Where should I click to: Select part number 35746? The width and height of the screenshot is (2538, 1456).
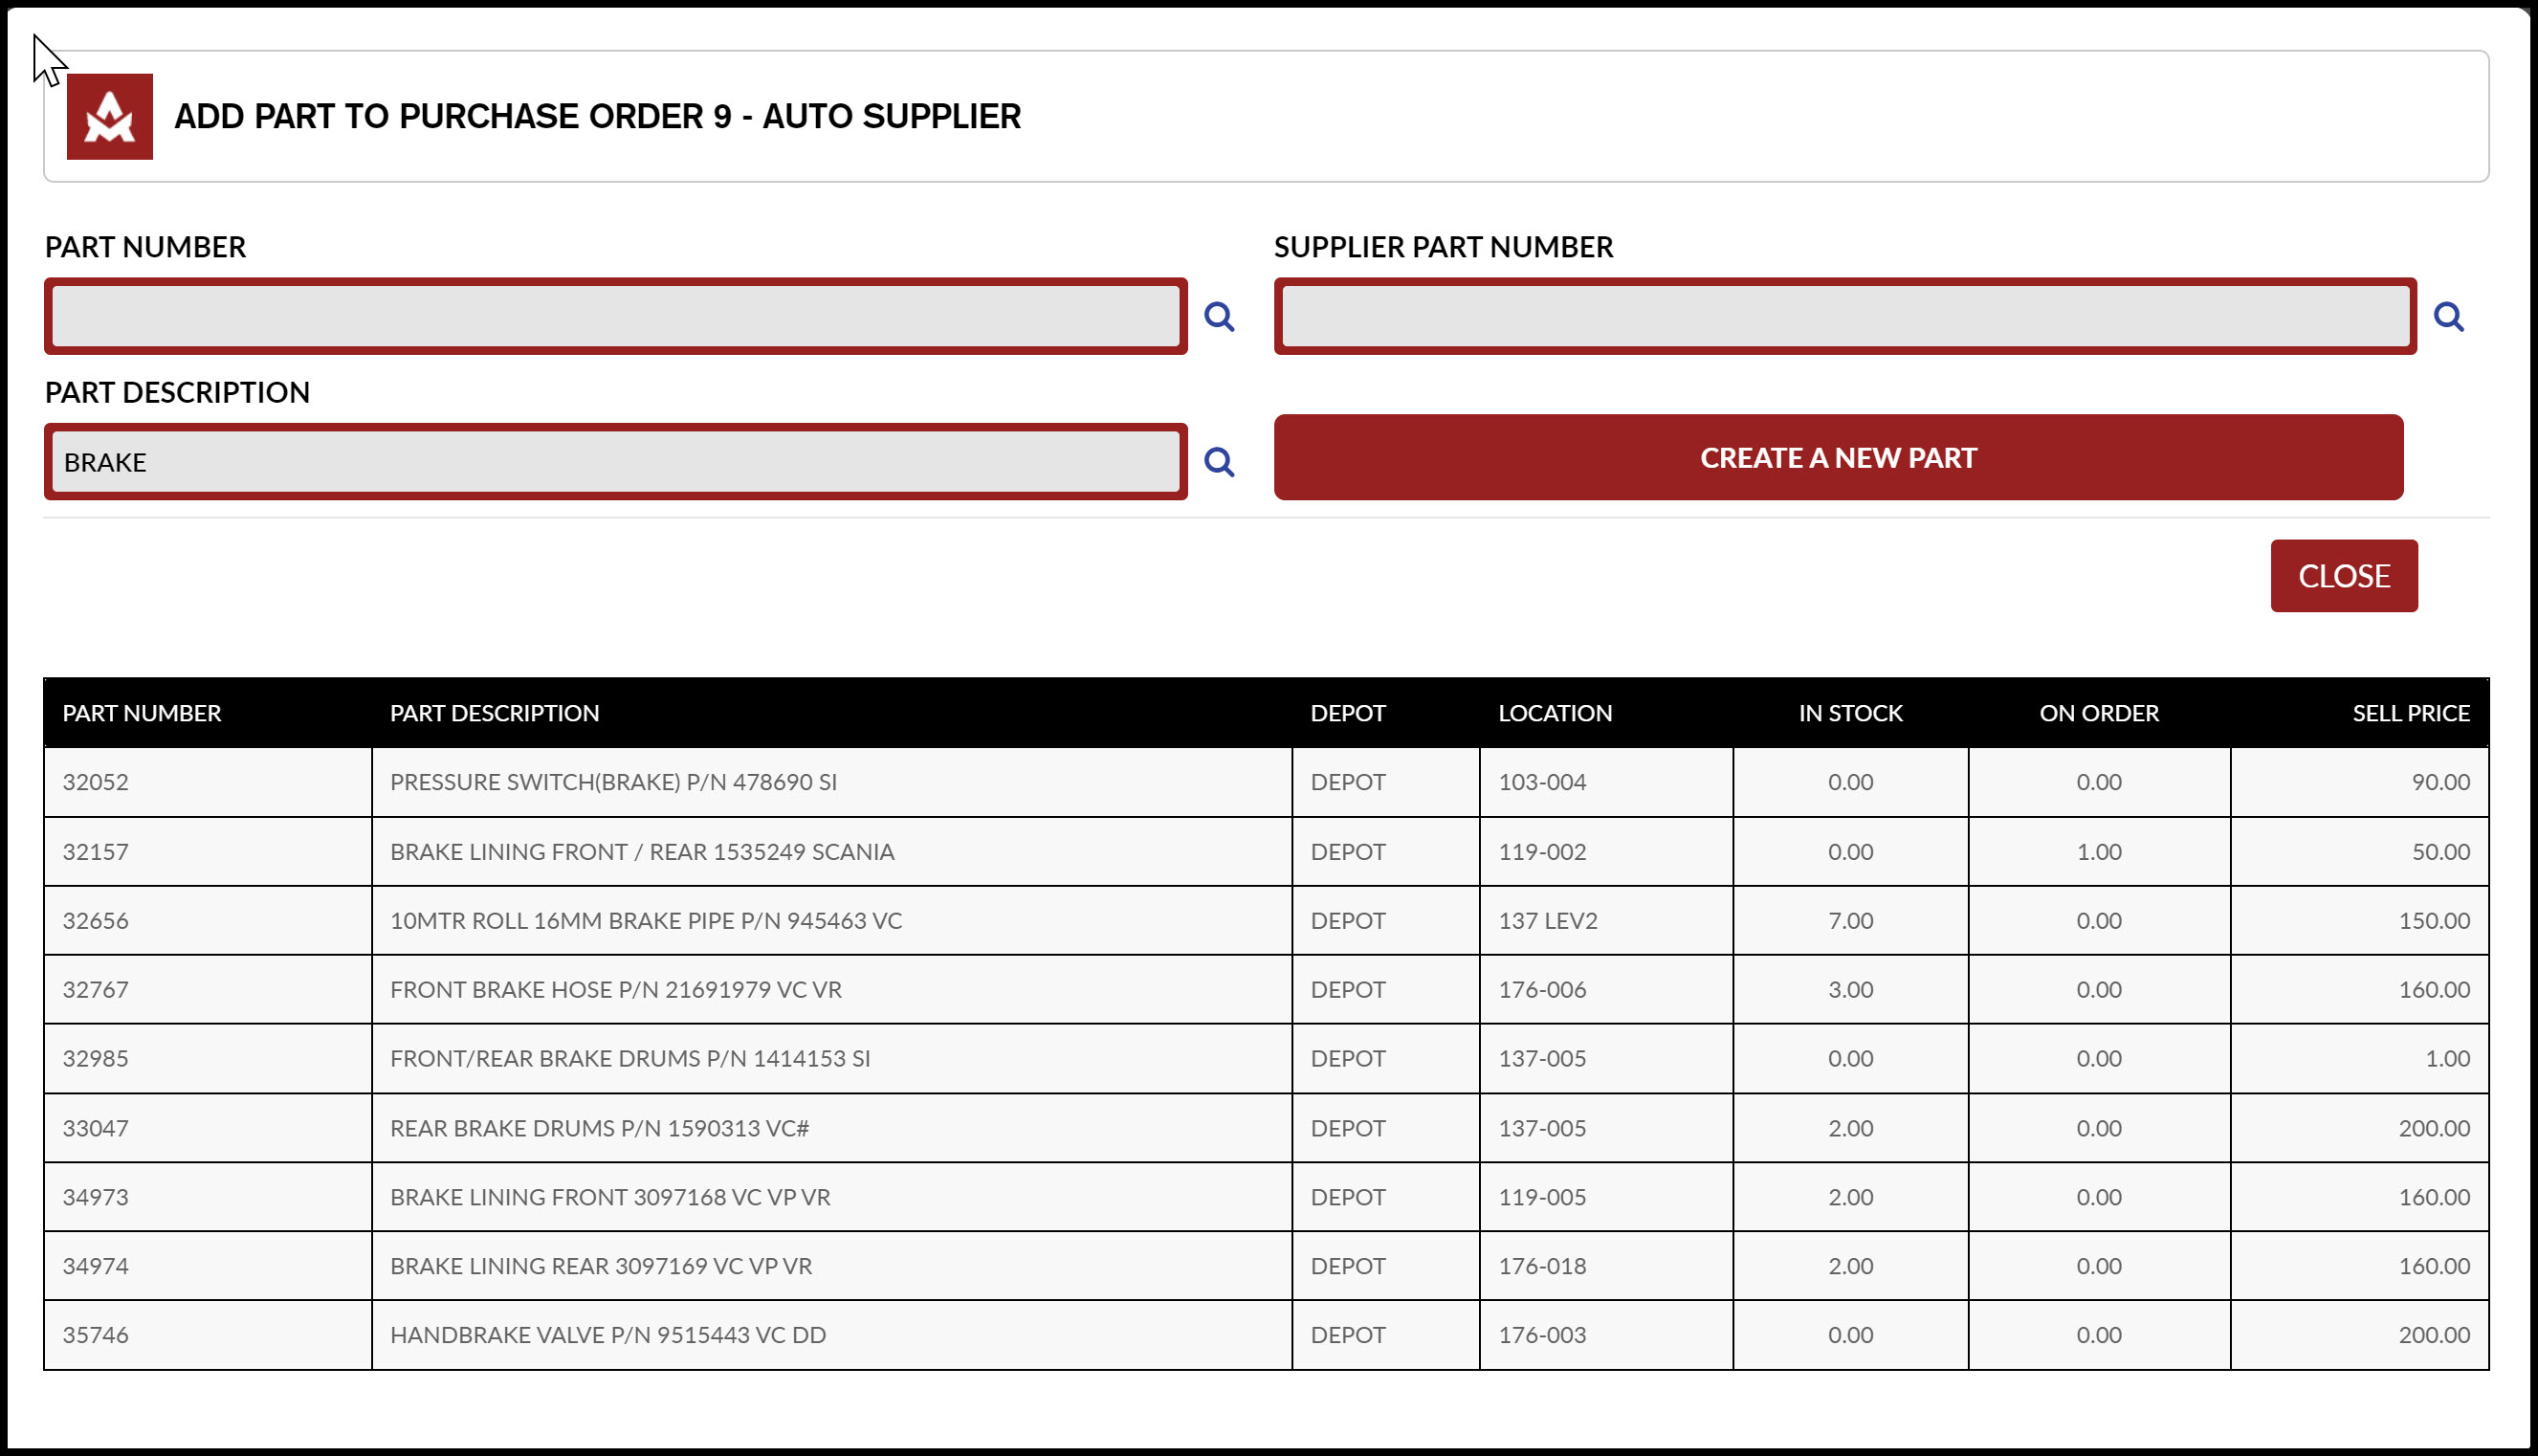click(96, 1335)
